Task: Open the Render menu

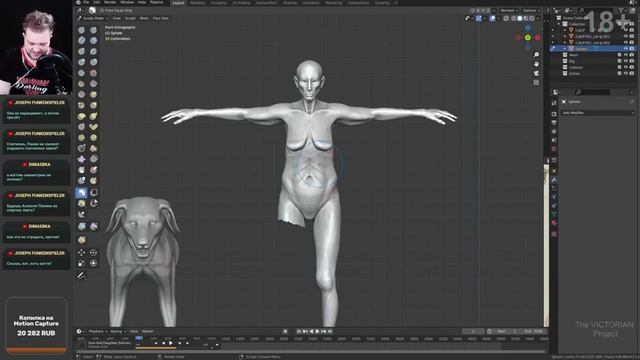Action: tap(110, 2)
